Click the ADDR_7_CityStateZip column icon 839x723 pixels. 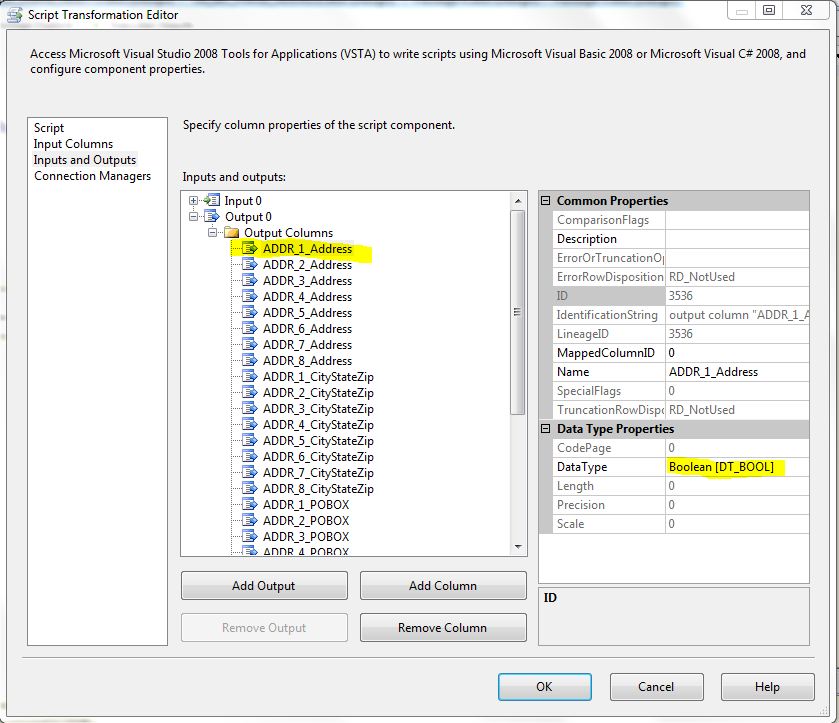click(x=249, y=473)
